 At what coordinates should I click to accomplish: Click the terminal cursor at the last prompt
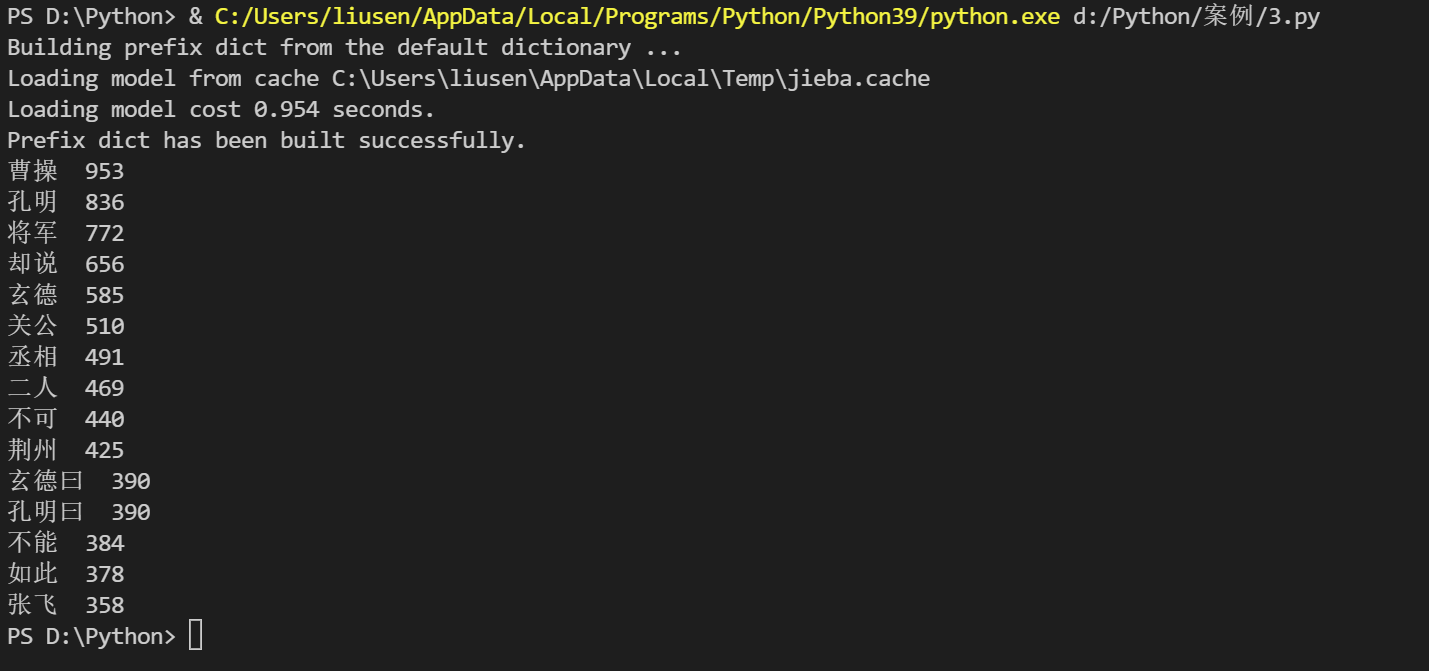point(195,635)
